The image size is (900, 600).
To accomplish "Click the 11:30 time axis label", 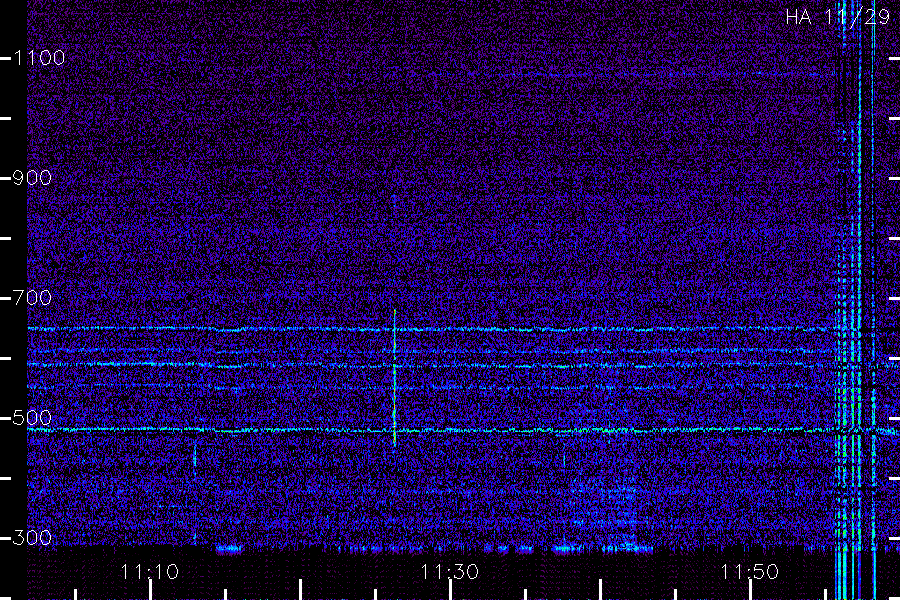I will click(449, 572).
